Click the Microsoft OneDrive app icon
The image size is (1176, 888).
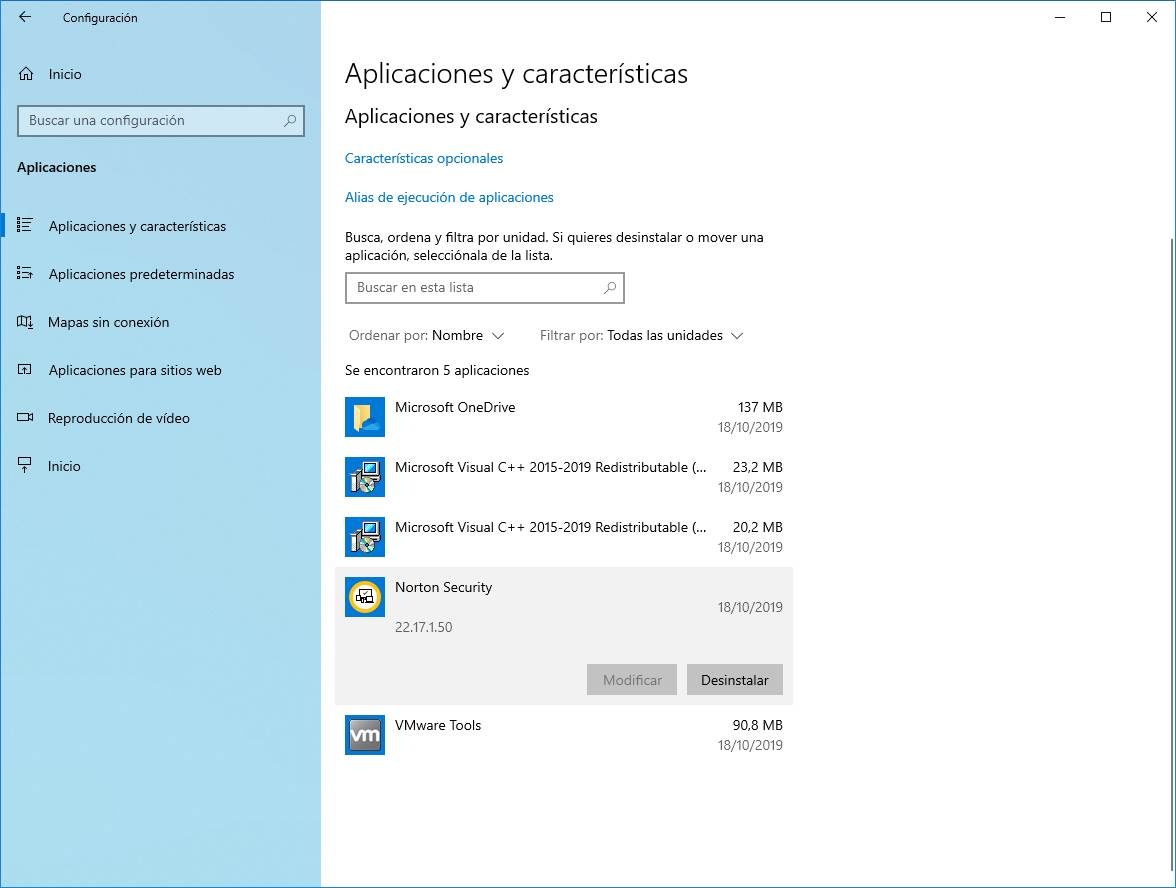pos(364,417)
